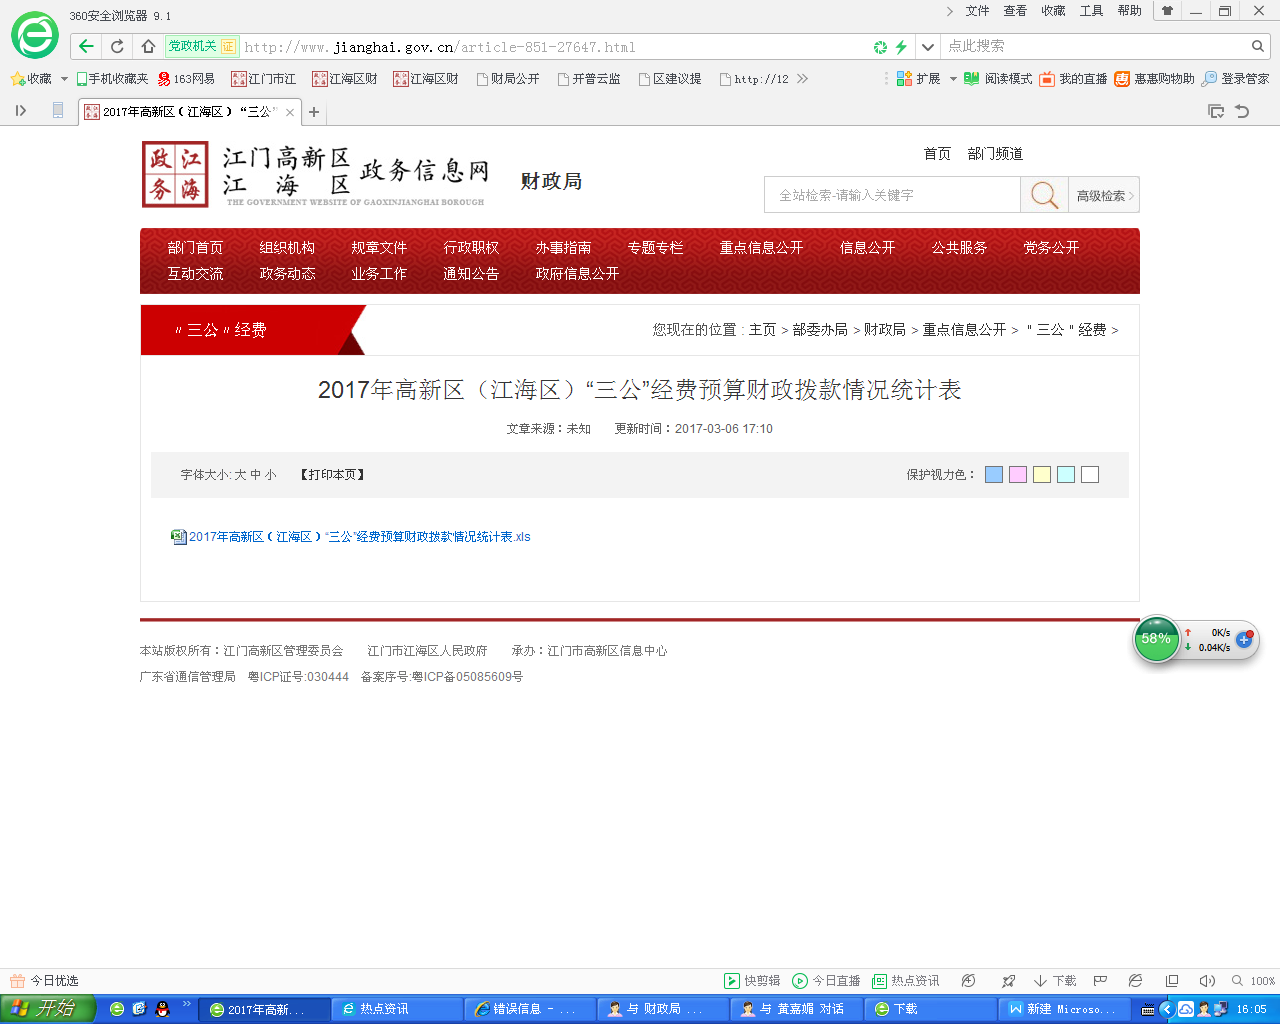
Task: Click the address bar URL
Action: click(x=440, y=47)
